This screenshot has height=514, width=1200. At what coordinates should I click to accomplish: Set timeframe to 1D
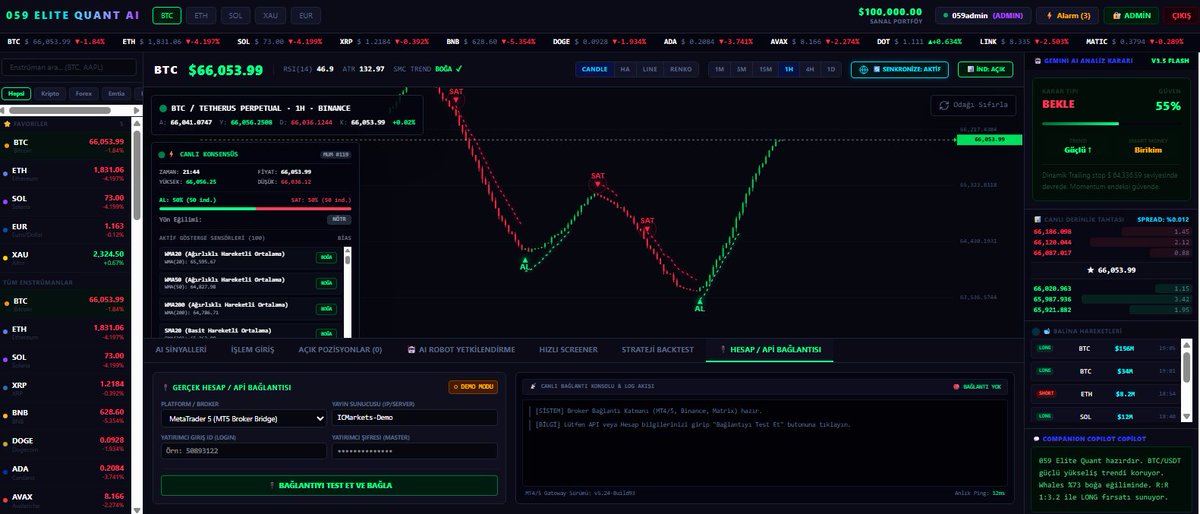click(x=830, y=70)
